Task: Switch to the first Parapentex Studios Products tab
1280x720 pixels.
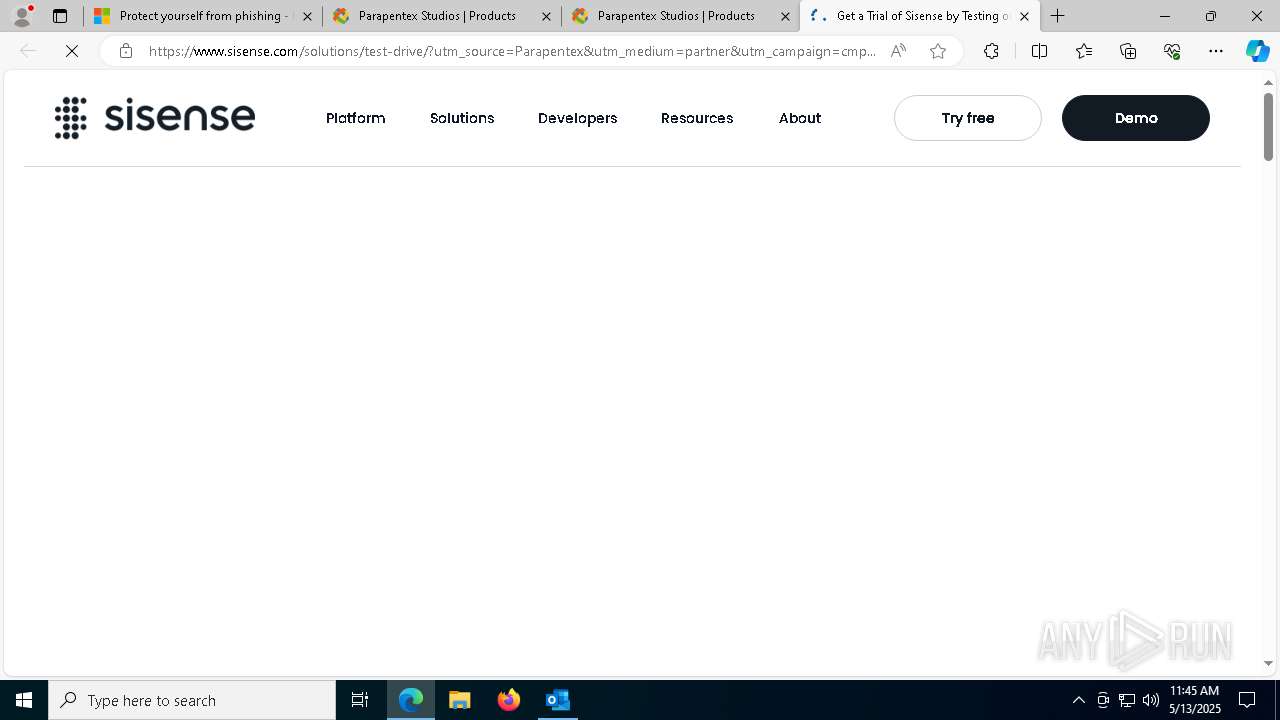Action: pos(441,16)
